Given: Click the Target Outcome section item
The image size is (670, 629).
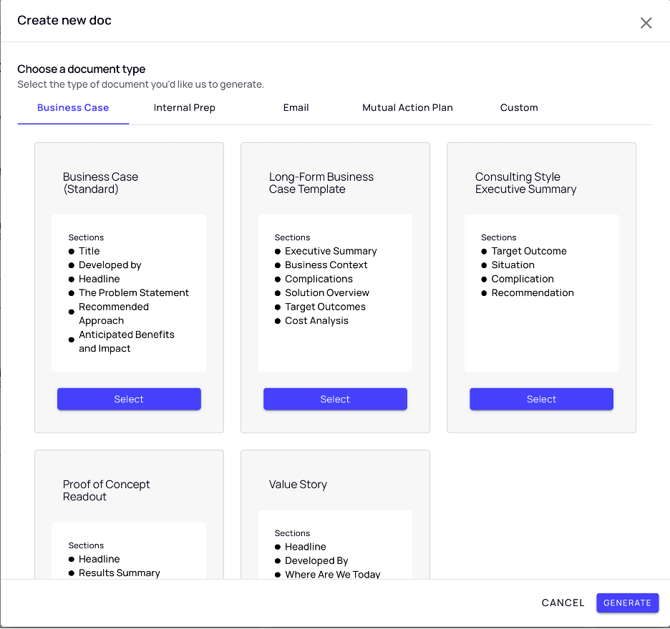Looking at the screenshot, I should (x=529, y=251).
